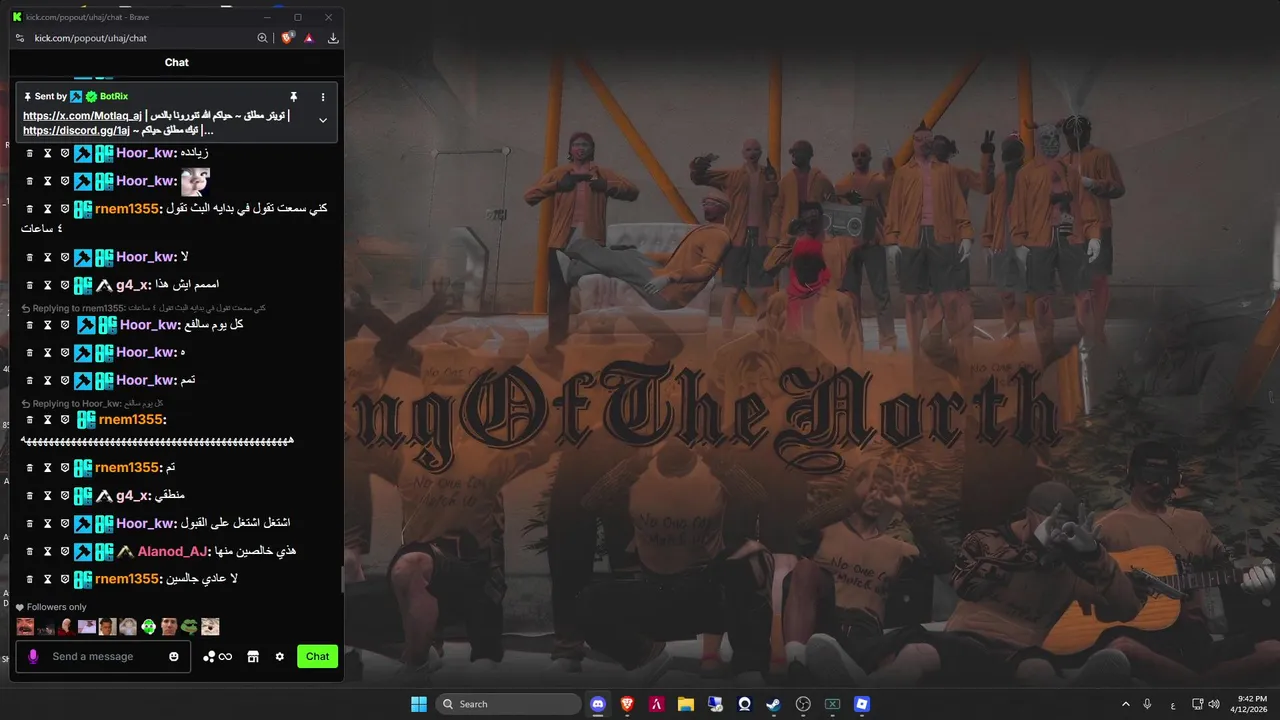Screen dimensions: 1280x720
Task: Delete Hoor_kw's baby-face emote message
Action: click(30, 181)
